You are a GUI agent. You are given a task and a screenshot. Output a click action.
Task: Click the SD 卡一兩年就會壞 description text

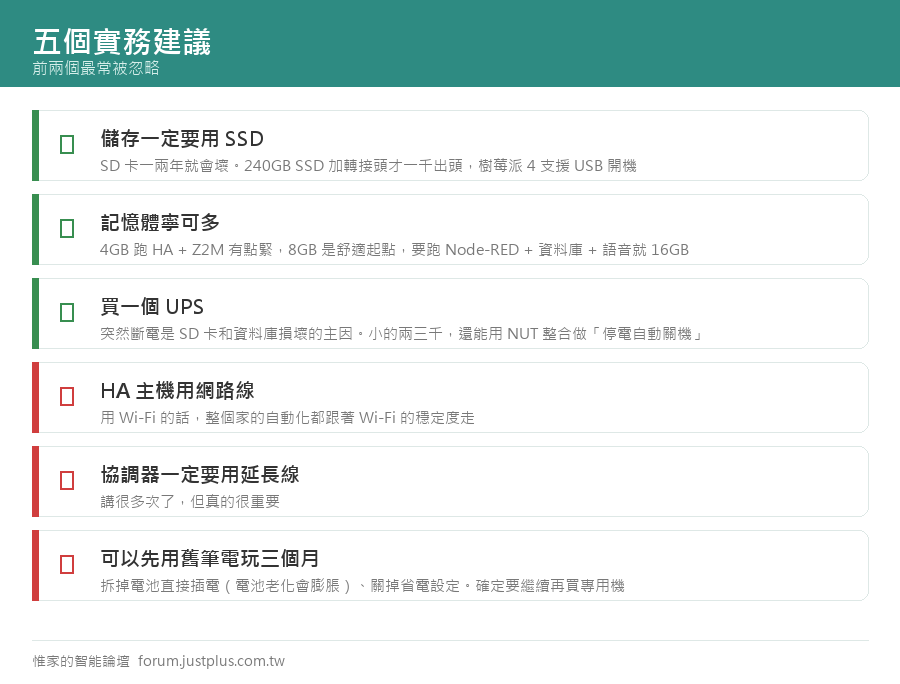pyautogui.click(x=368, y=166)
